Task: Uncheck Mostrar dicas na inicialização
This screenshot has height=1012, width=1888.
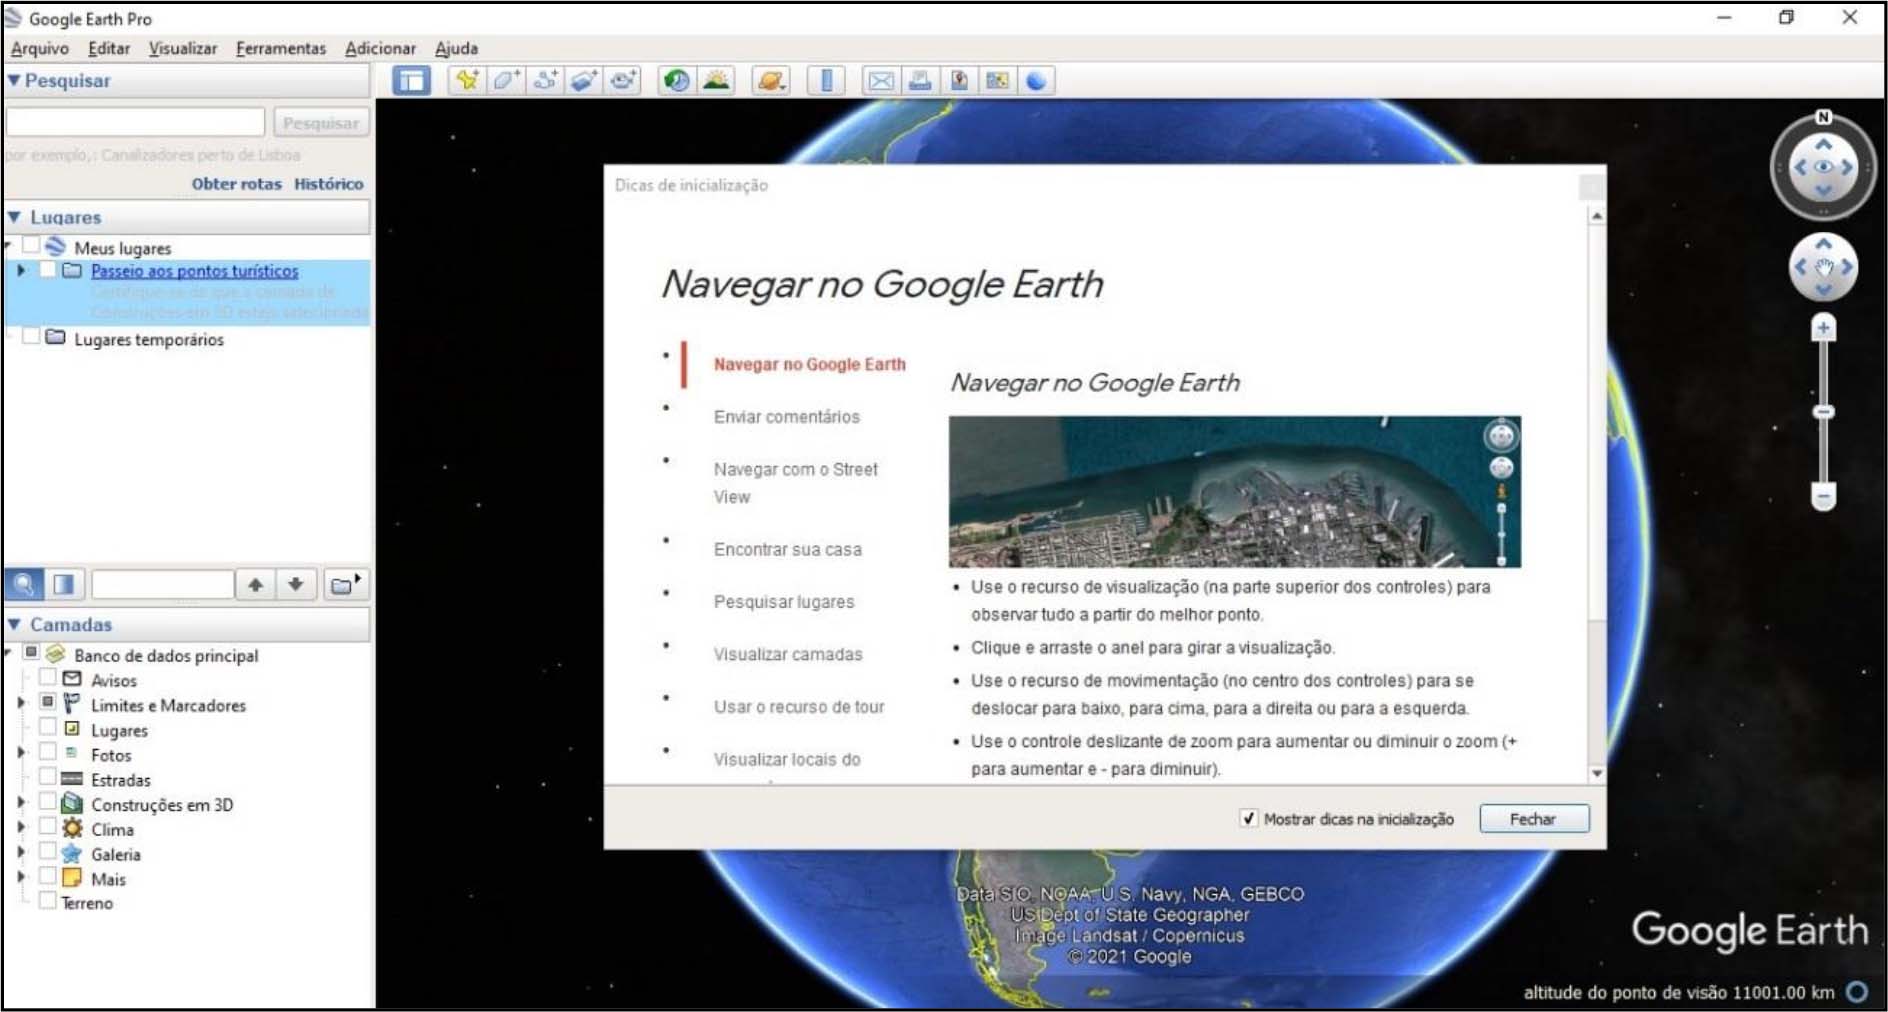Action: click(x=1248, y=818)
